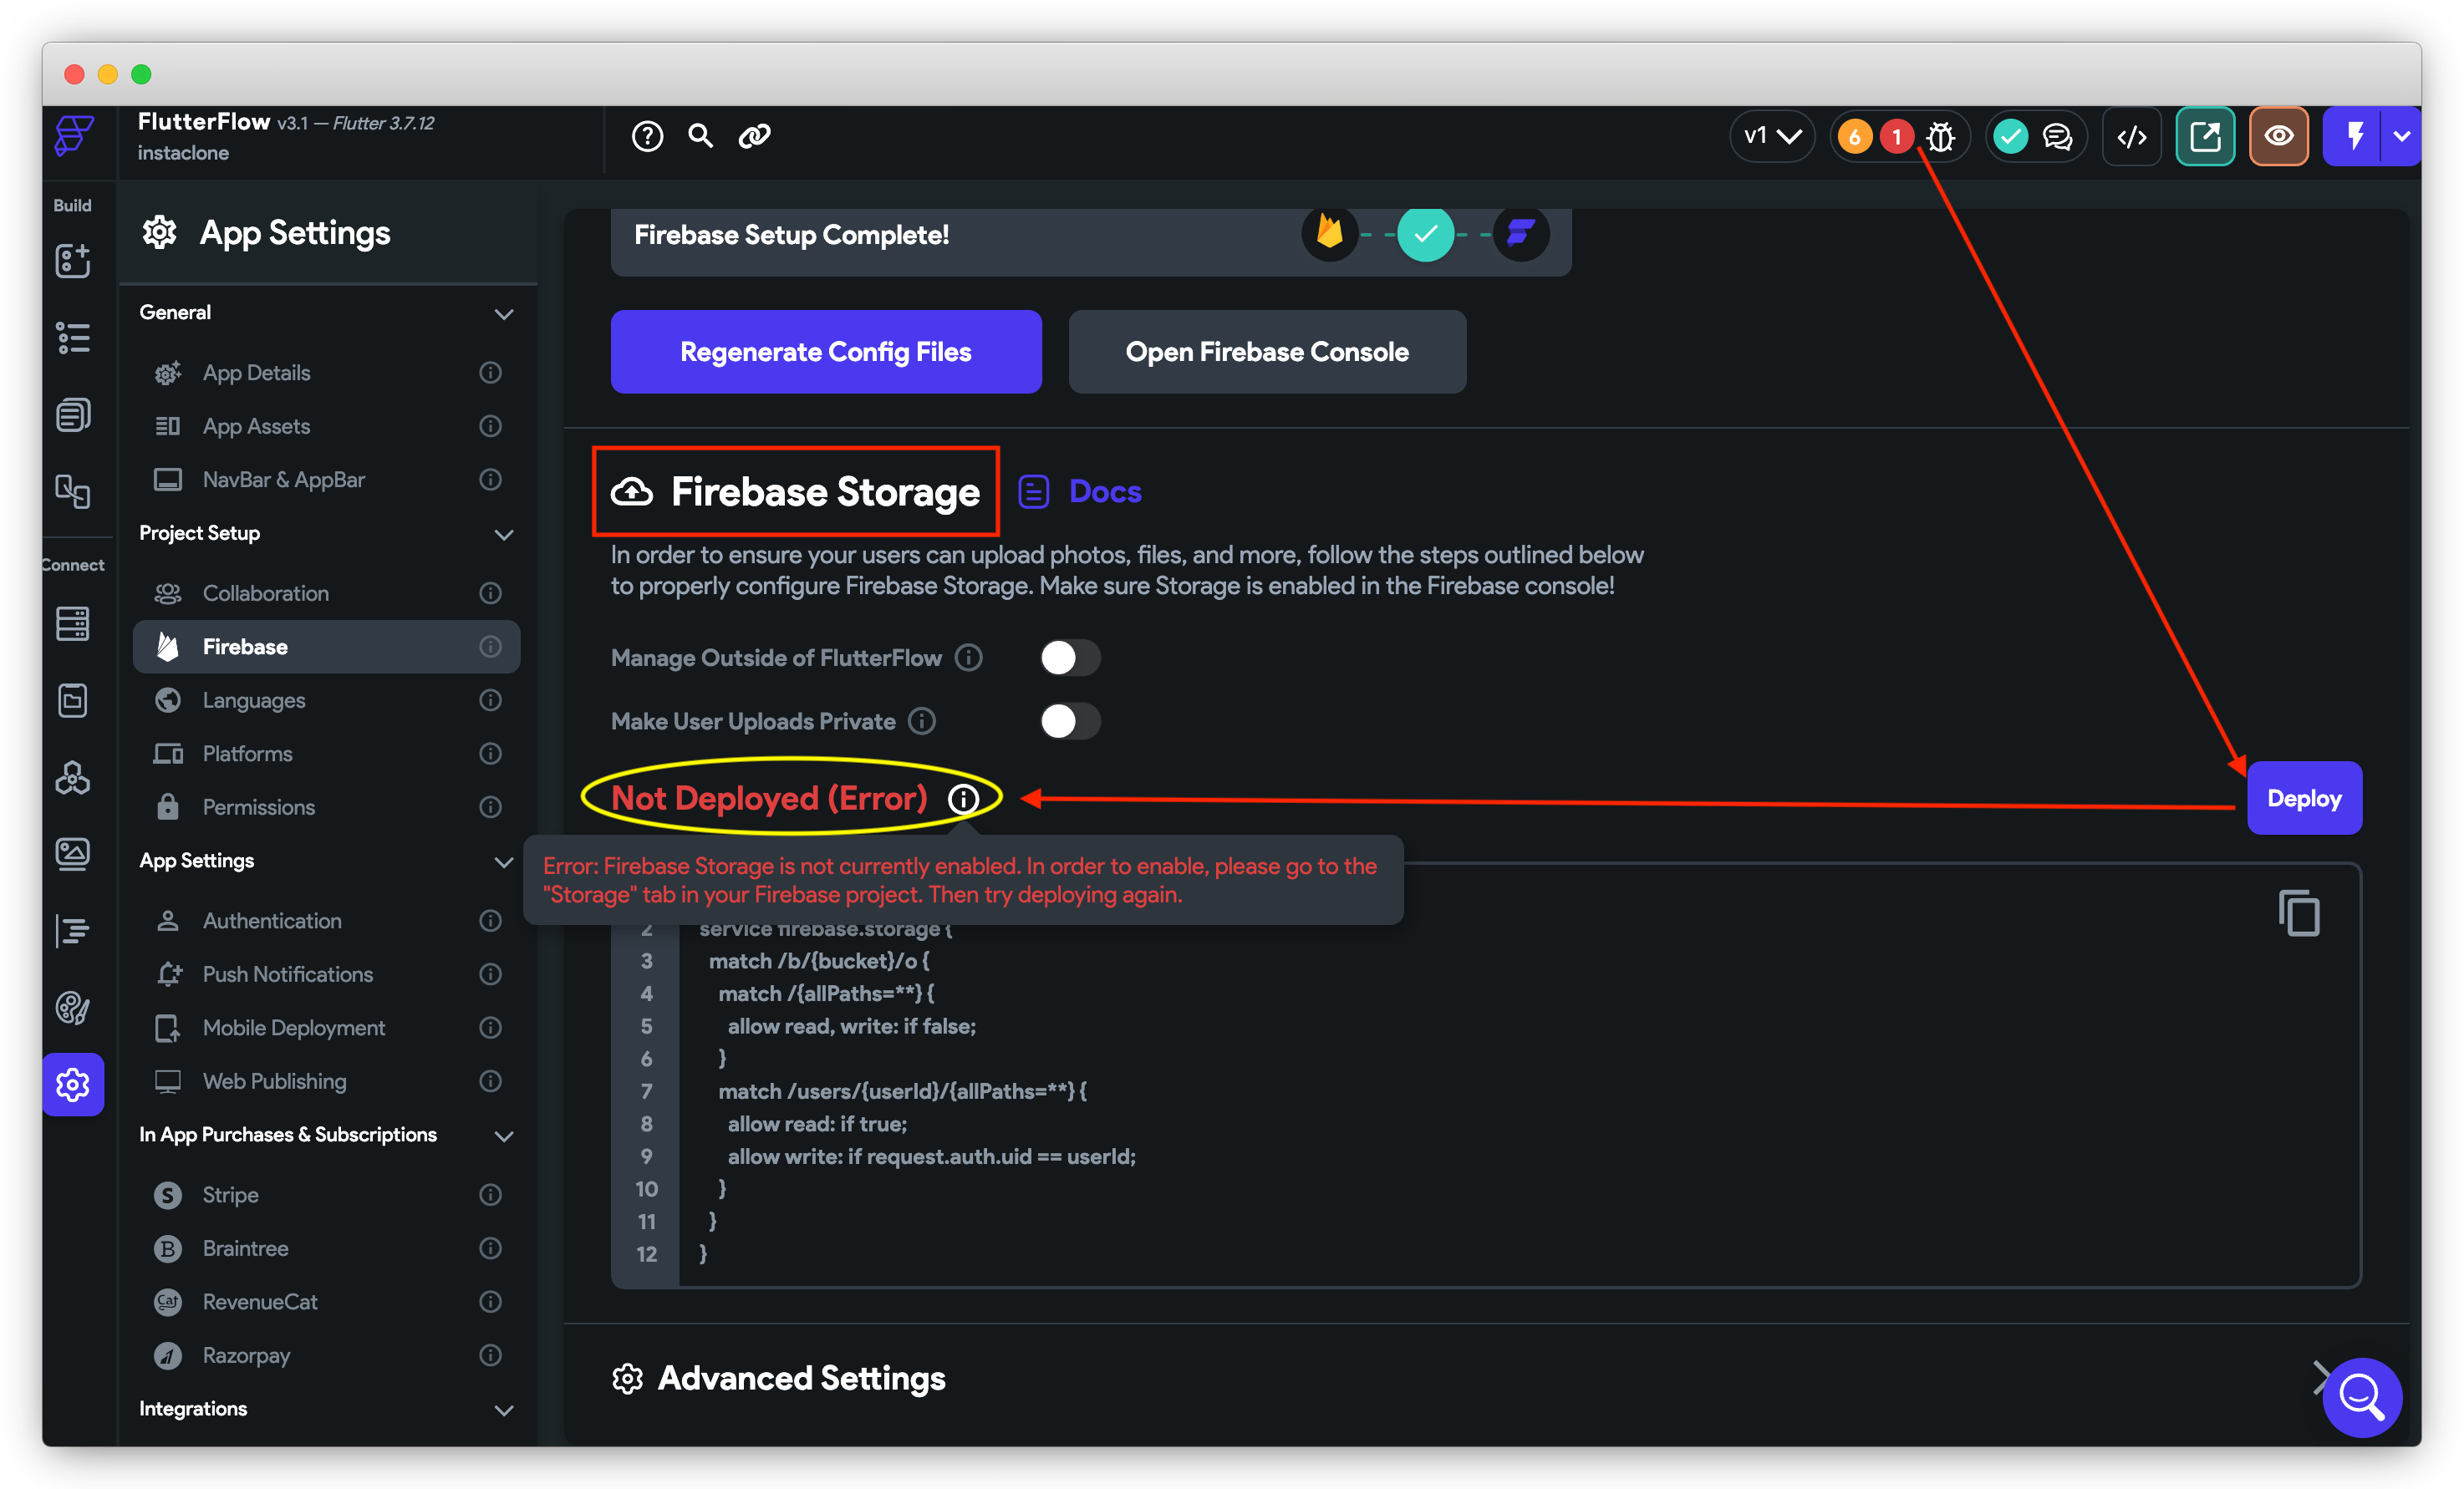Open the support chat bubble at bottom right
This screenshot has height=1489, width=2464.
[2361, 1396]
